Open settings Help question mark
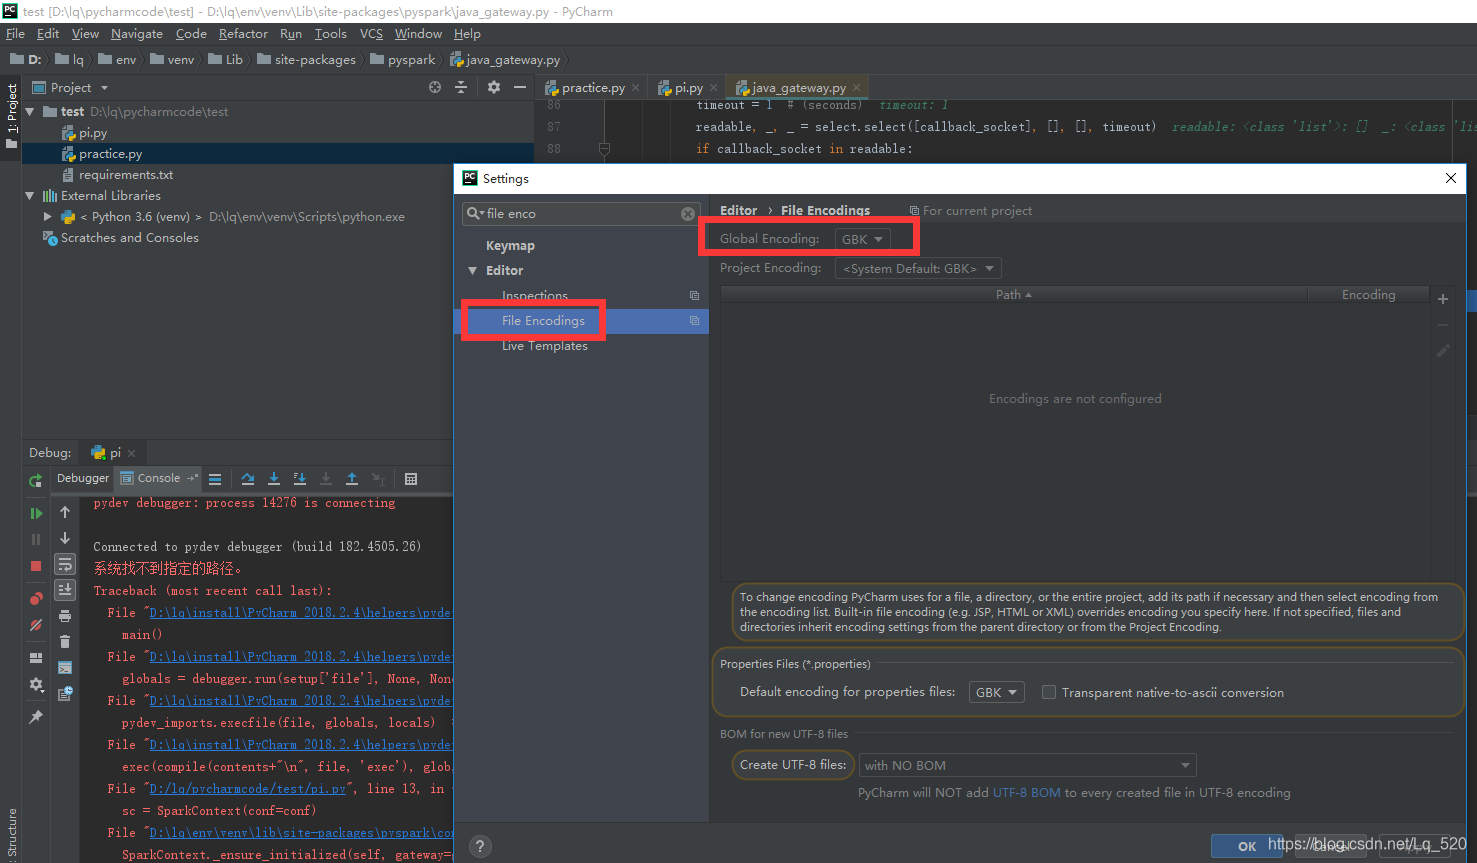 click(480, 846)
